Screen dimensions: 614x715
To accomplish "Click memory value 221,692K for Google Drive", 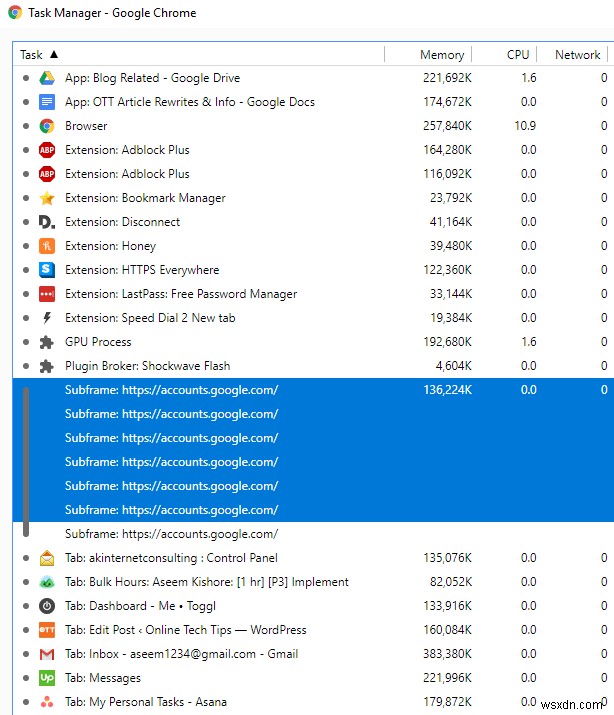I will tap(447, 78).
